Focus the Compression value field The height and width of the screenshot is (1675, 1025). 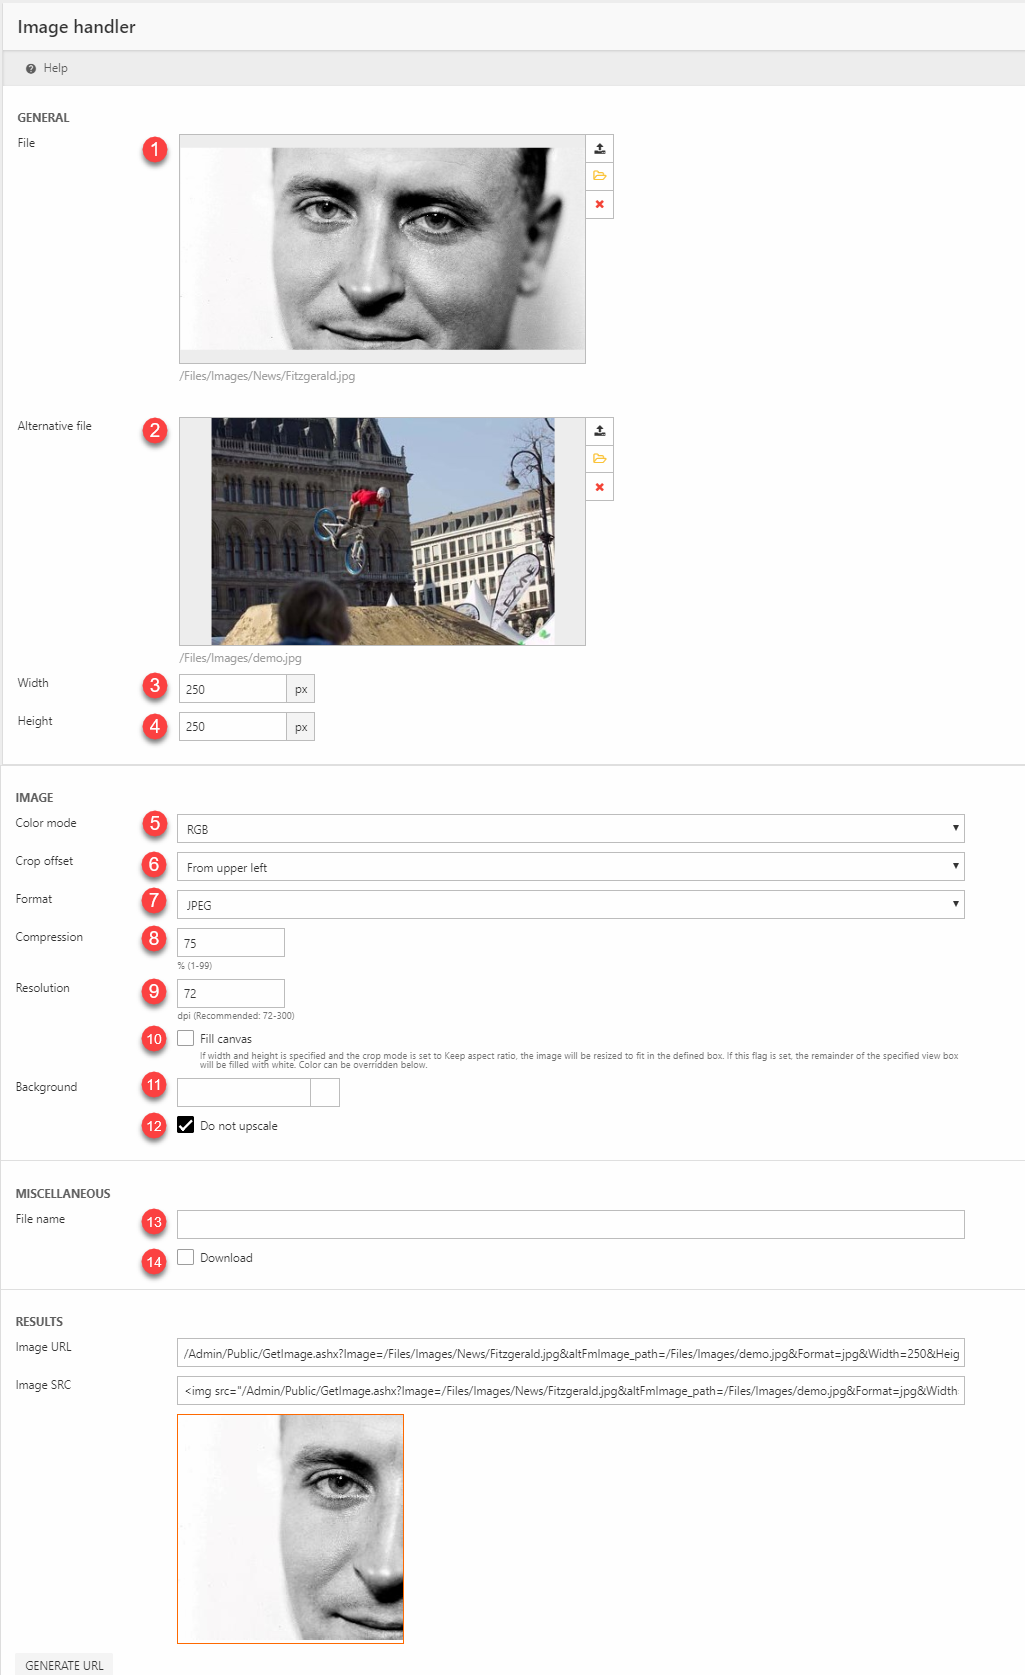point(231,943)
